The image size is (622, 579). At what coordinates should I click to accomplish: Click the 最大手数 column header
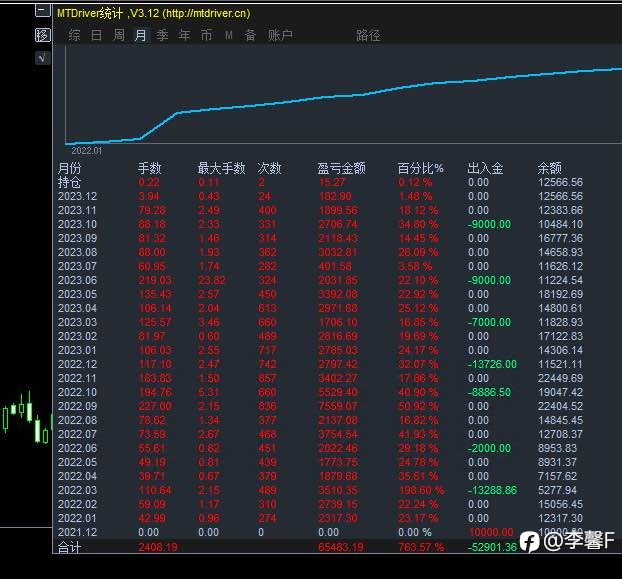[x=222, y=168]
